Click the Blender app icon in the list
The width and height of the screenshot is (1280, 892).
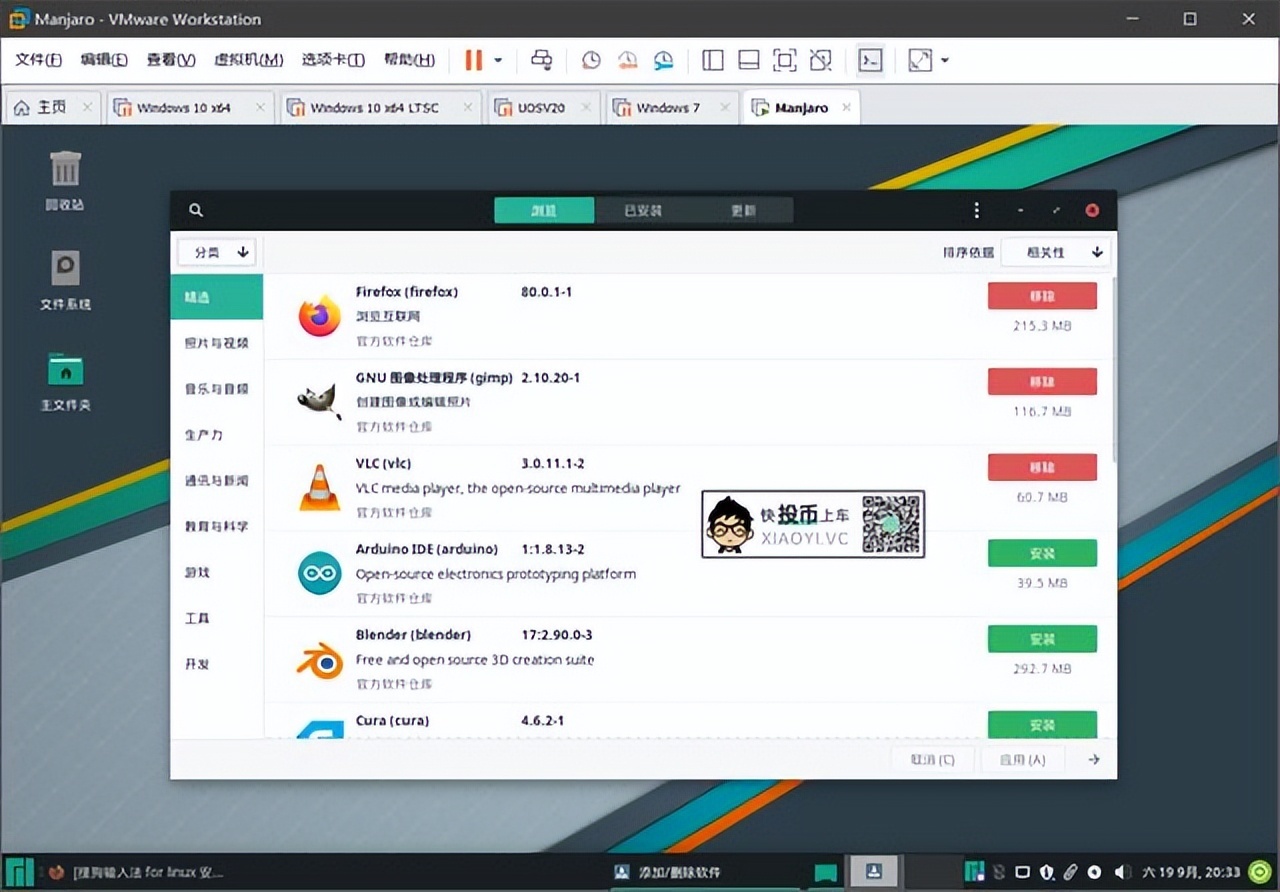pyautogui.click(x=319, y=660)
